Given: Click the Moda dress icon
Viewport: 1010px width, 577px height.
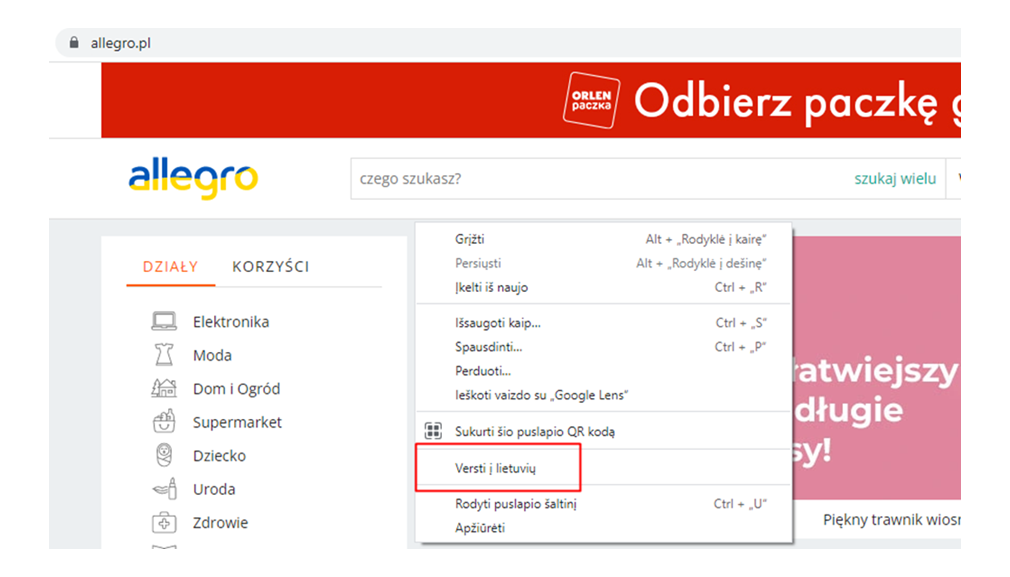Looking at the screenshot, I should pos(164,355).
